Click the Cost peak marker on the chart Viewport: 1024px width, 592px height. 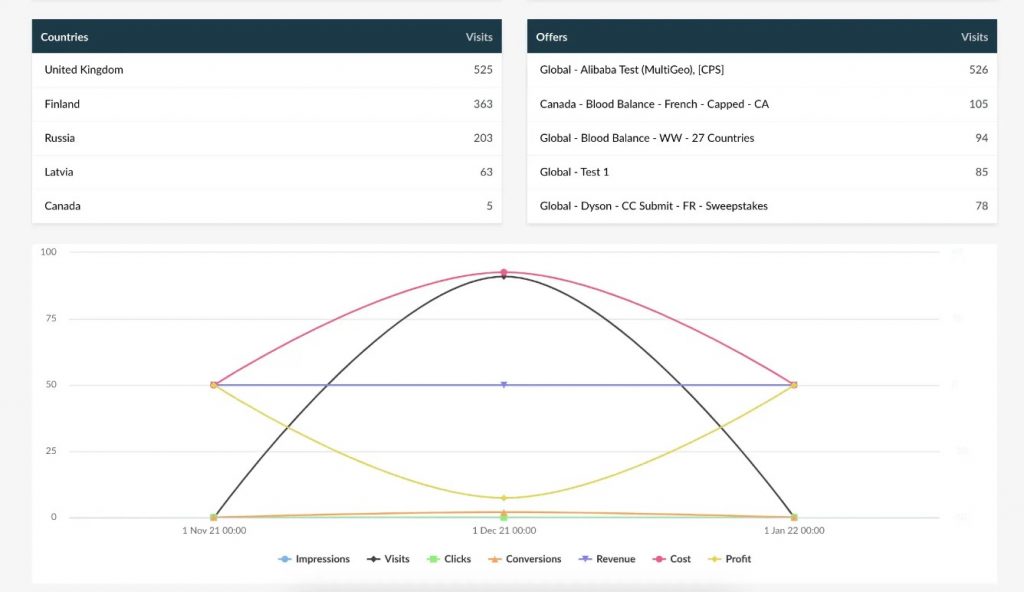pyautogui.click(x=506, y=271)
